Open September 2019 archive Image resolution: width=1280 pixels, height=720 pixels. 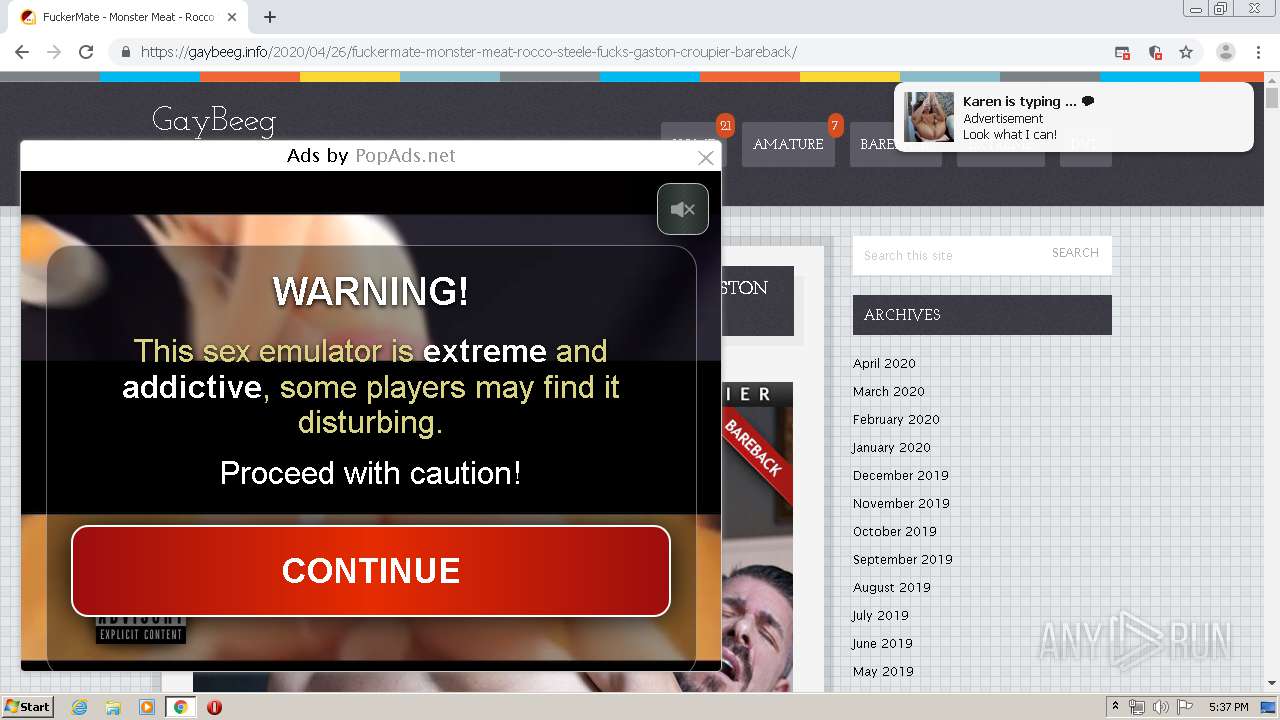point(903,559)
